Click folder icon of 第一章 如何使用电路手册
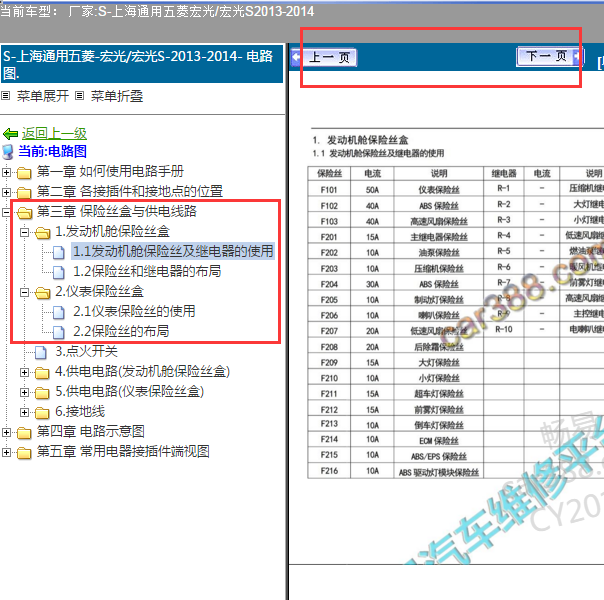This screenshot has width=604, height=600. pos(24,173)
